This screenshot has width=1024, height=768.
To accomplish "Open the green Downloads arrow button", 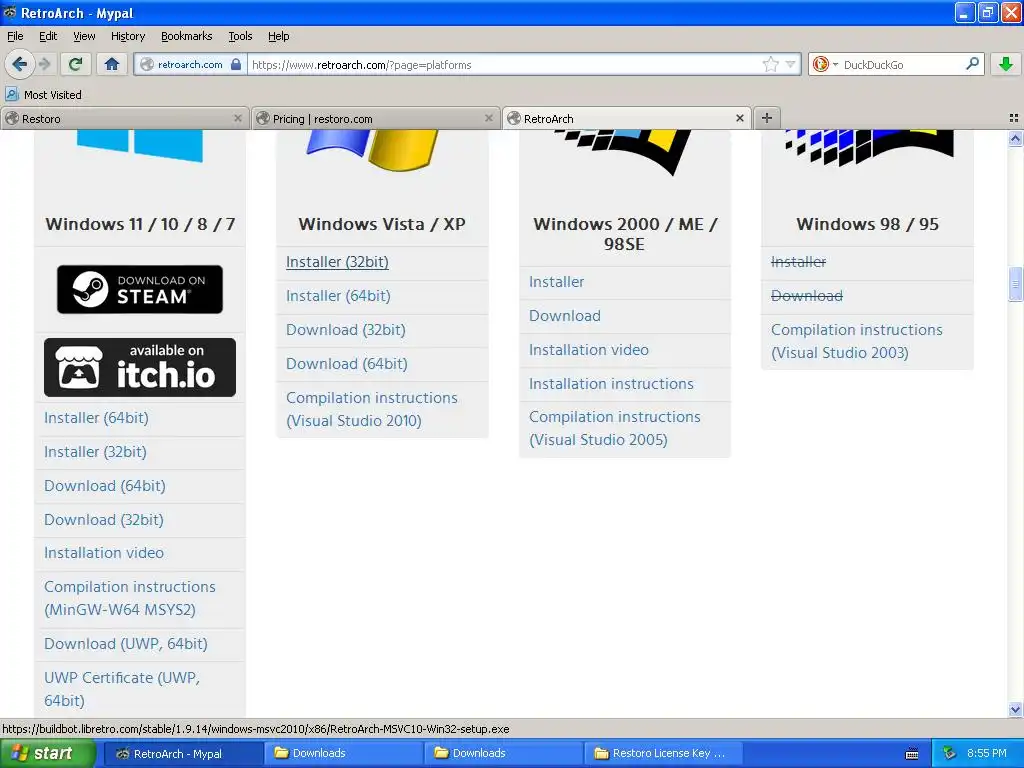I will click(1006, 64).
